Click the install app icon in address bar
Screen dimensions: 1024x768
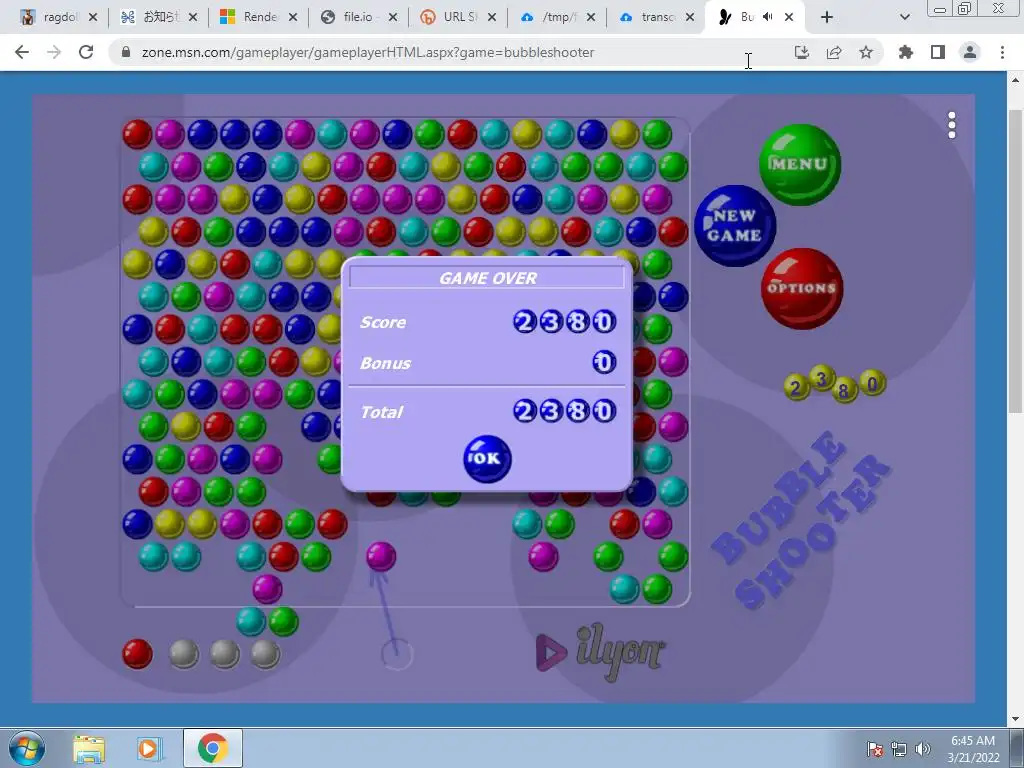click(x=801, y=52)
